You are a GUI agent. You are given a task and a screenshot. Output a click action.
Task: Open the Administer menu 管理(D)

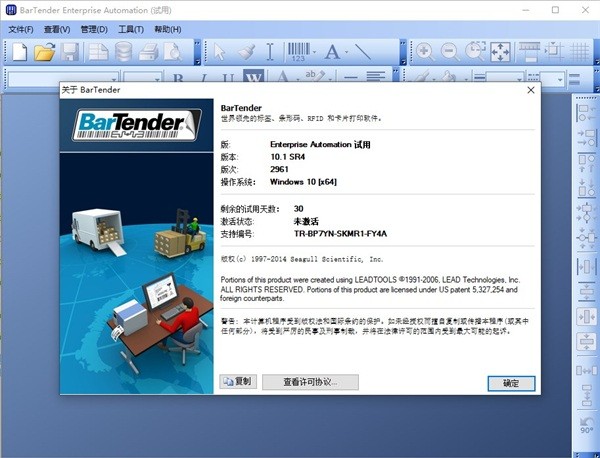coord(94,29)
